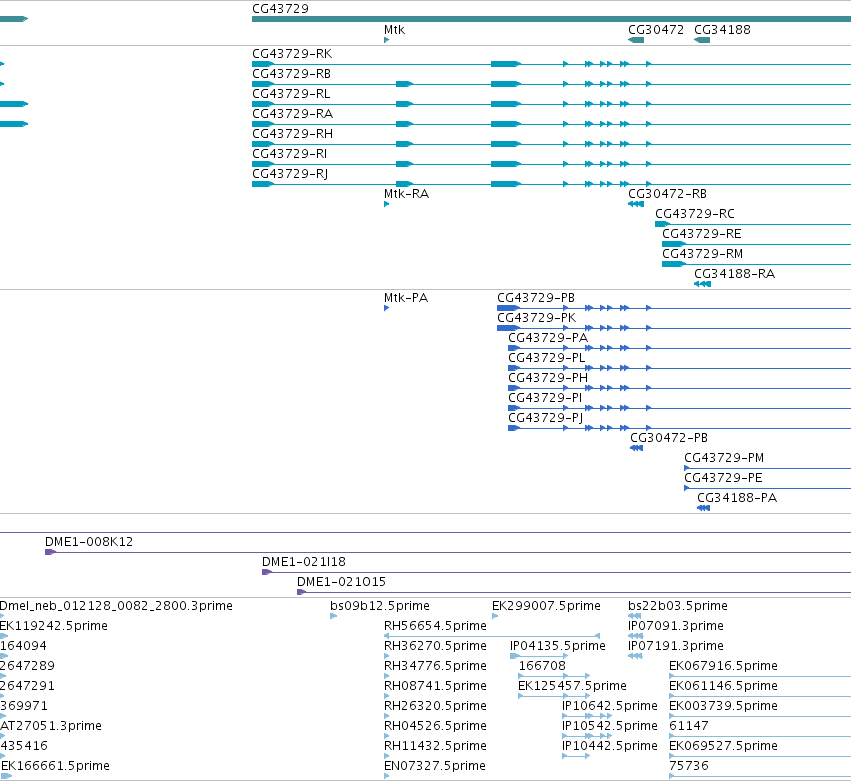The image size is (851, 781).
Task: Select transcript CG43729-RC
Action: coord(695,214)
